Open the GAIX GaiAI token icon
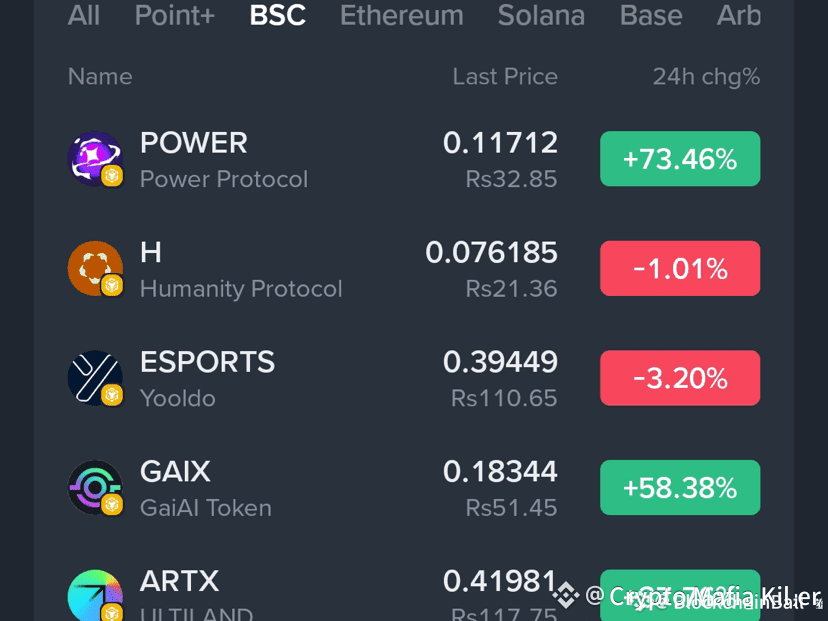The image size is (828, 621). click(95, 487)
